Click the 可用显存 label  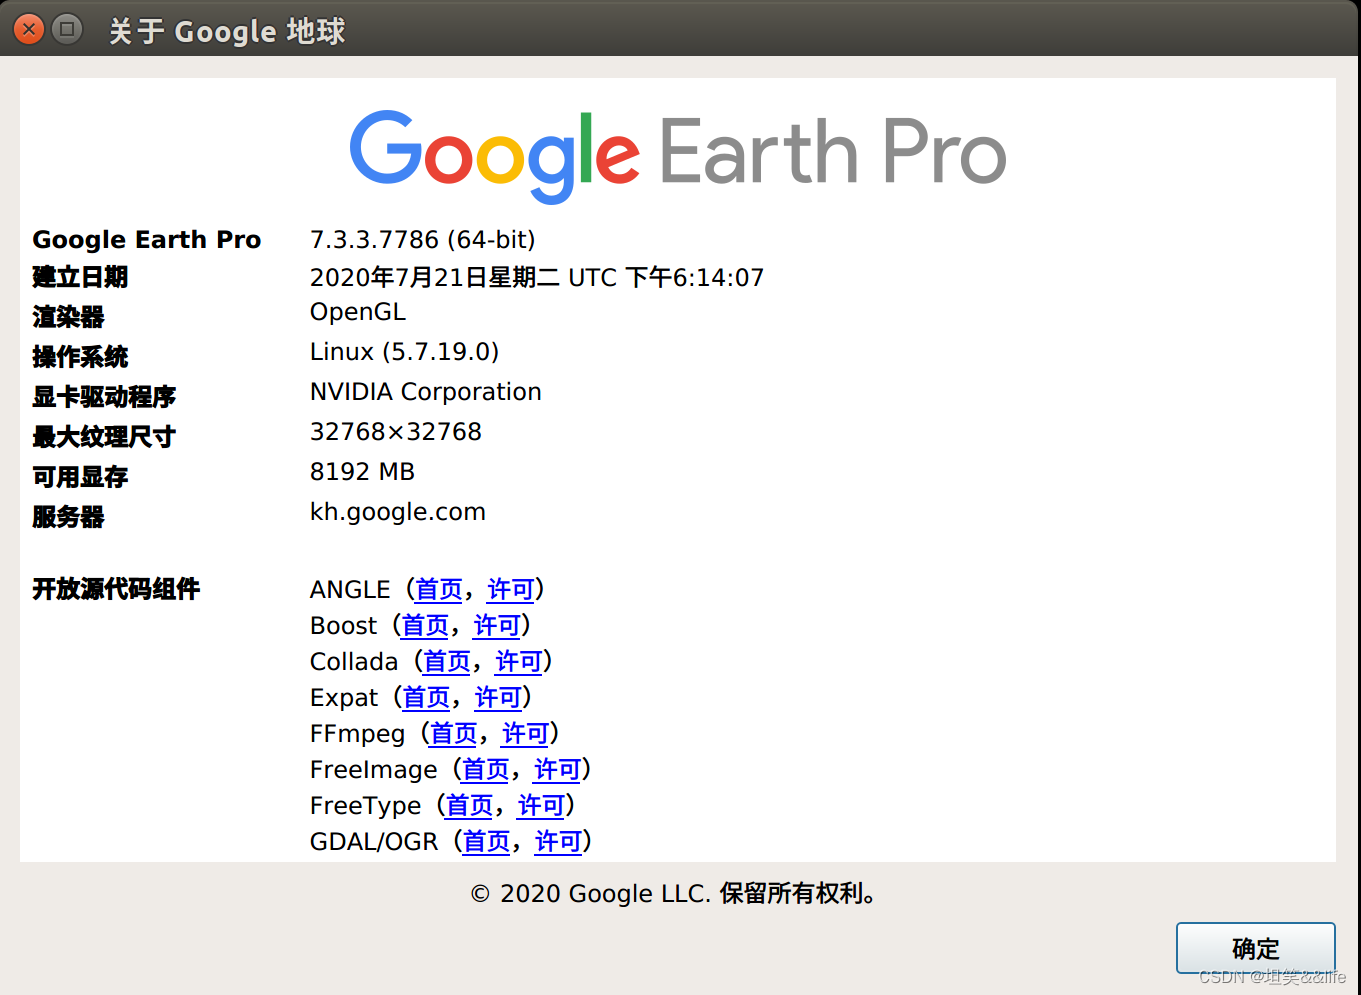[x=80, y=477]
